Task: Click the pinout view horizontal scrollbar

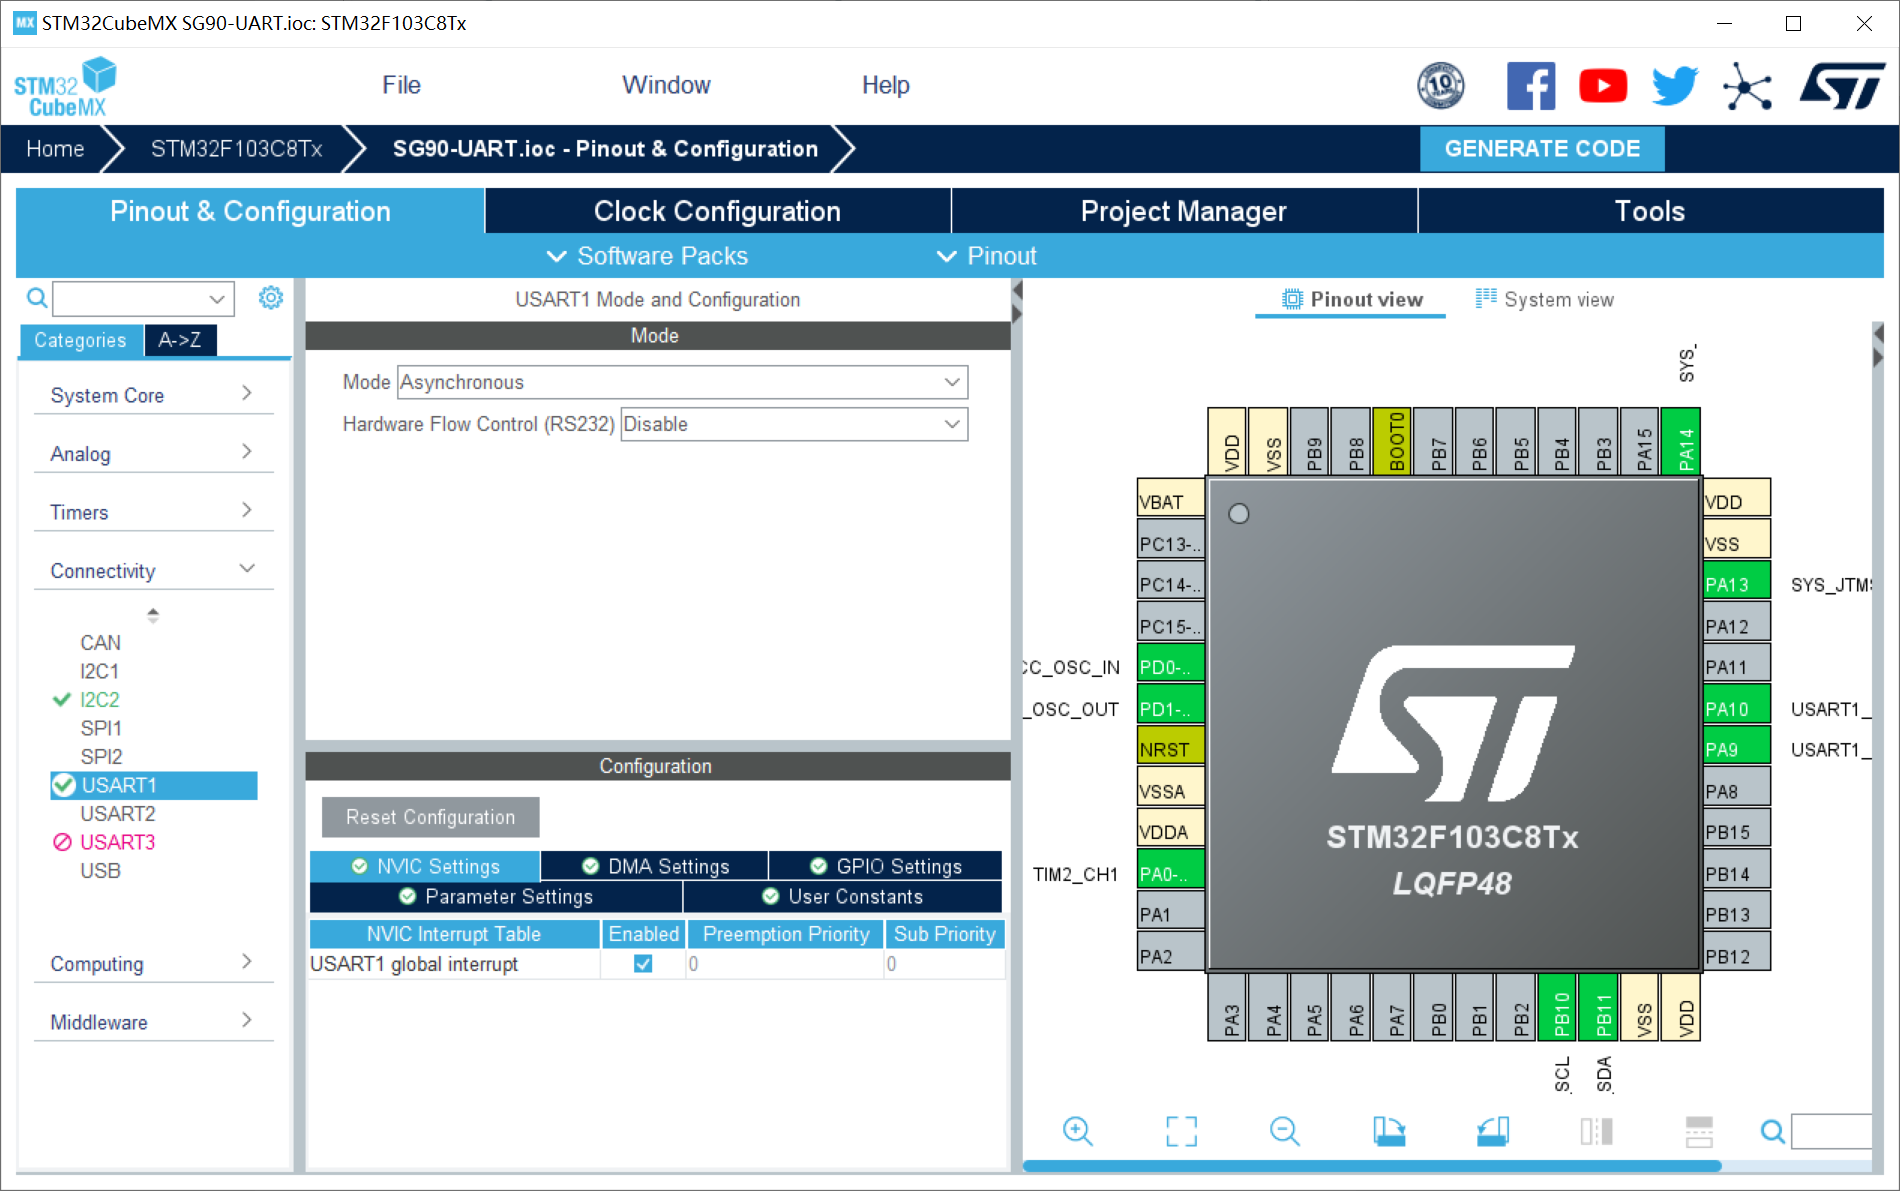Action: coord(1372,1165)
